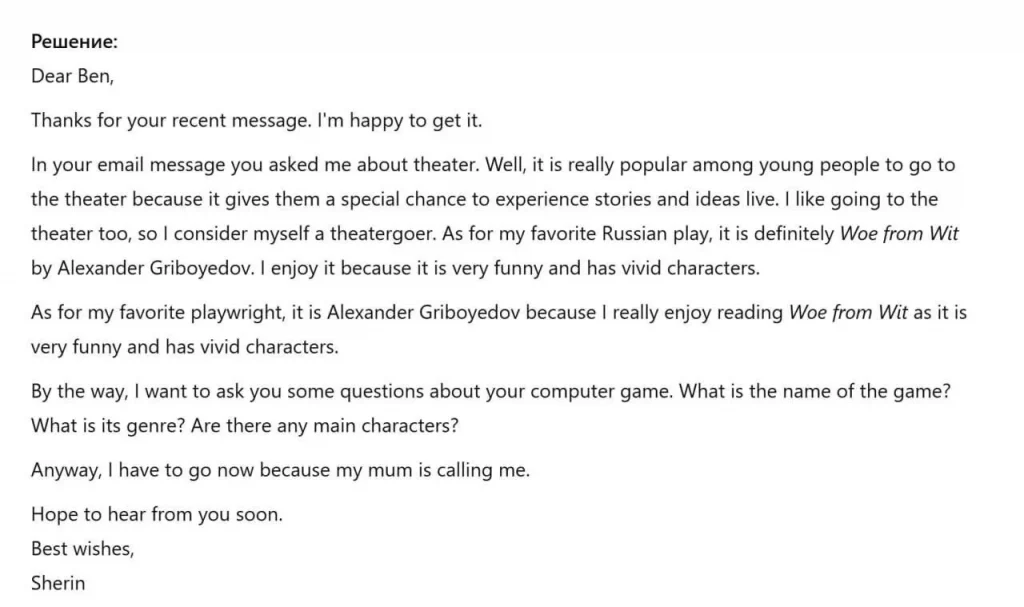Click the signature name 'Sherin'
The width and height of the screenshot is (1024, 607).
58,583
